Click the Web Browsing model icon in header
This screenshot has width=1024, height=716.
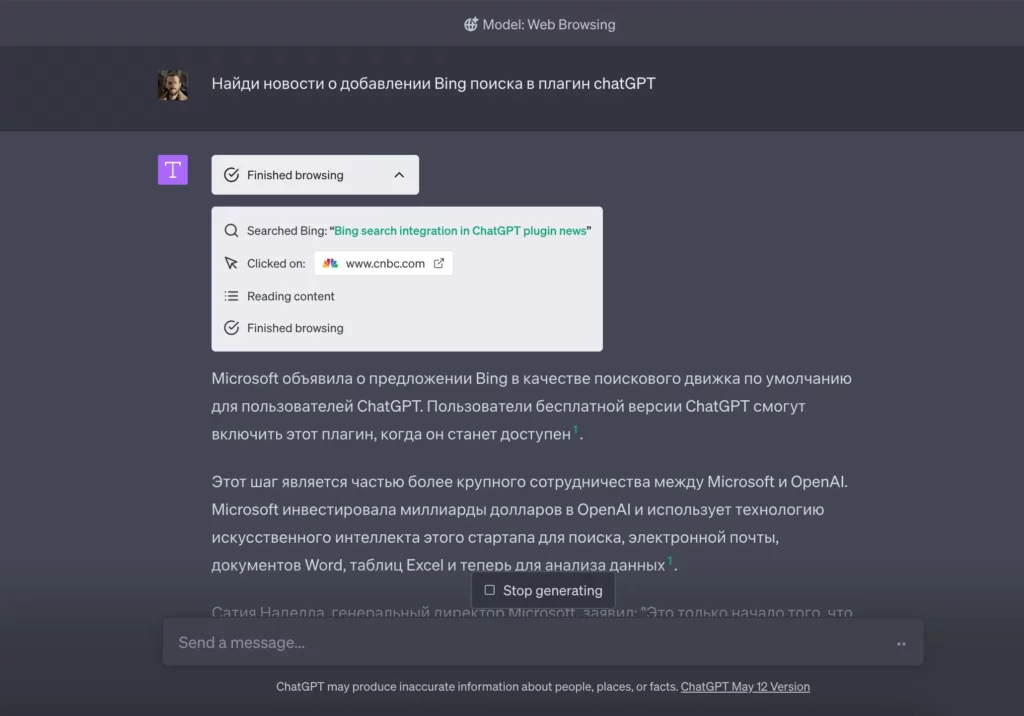[470, 24]
